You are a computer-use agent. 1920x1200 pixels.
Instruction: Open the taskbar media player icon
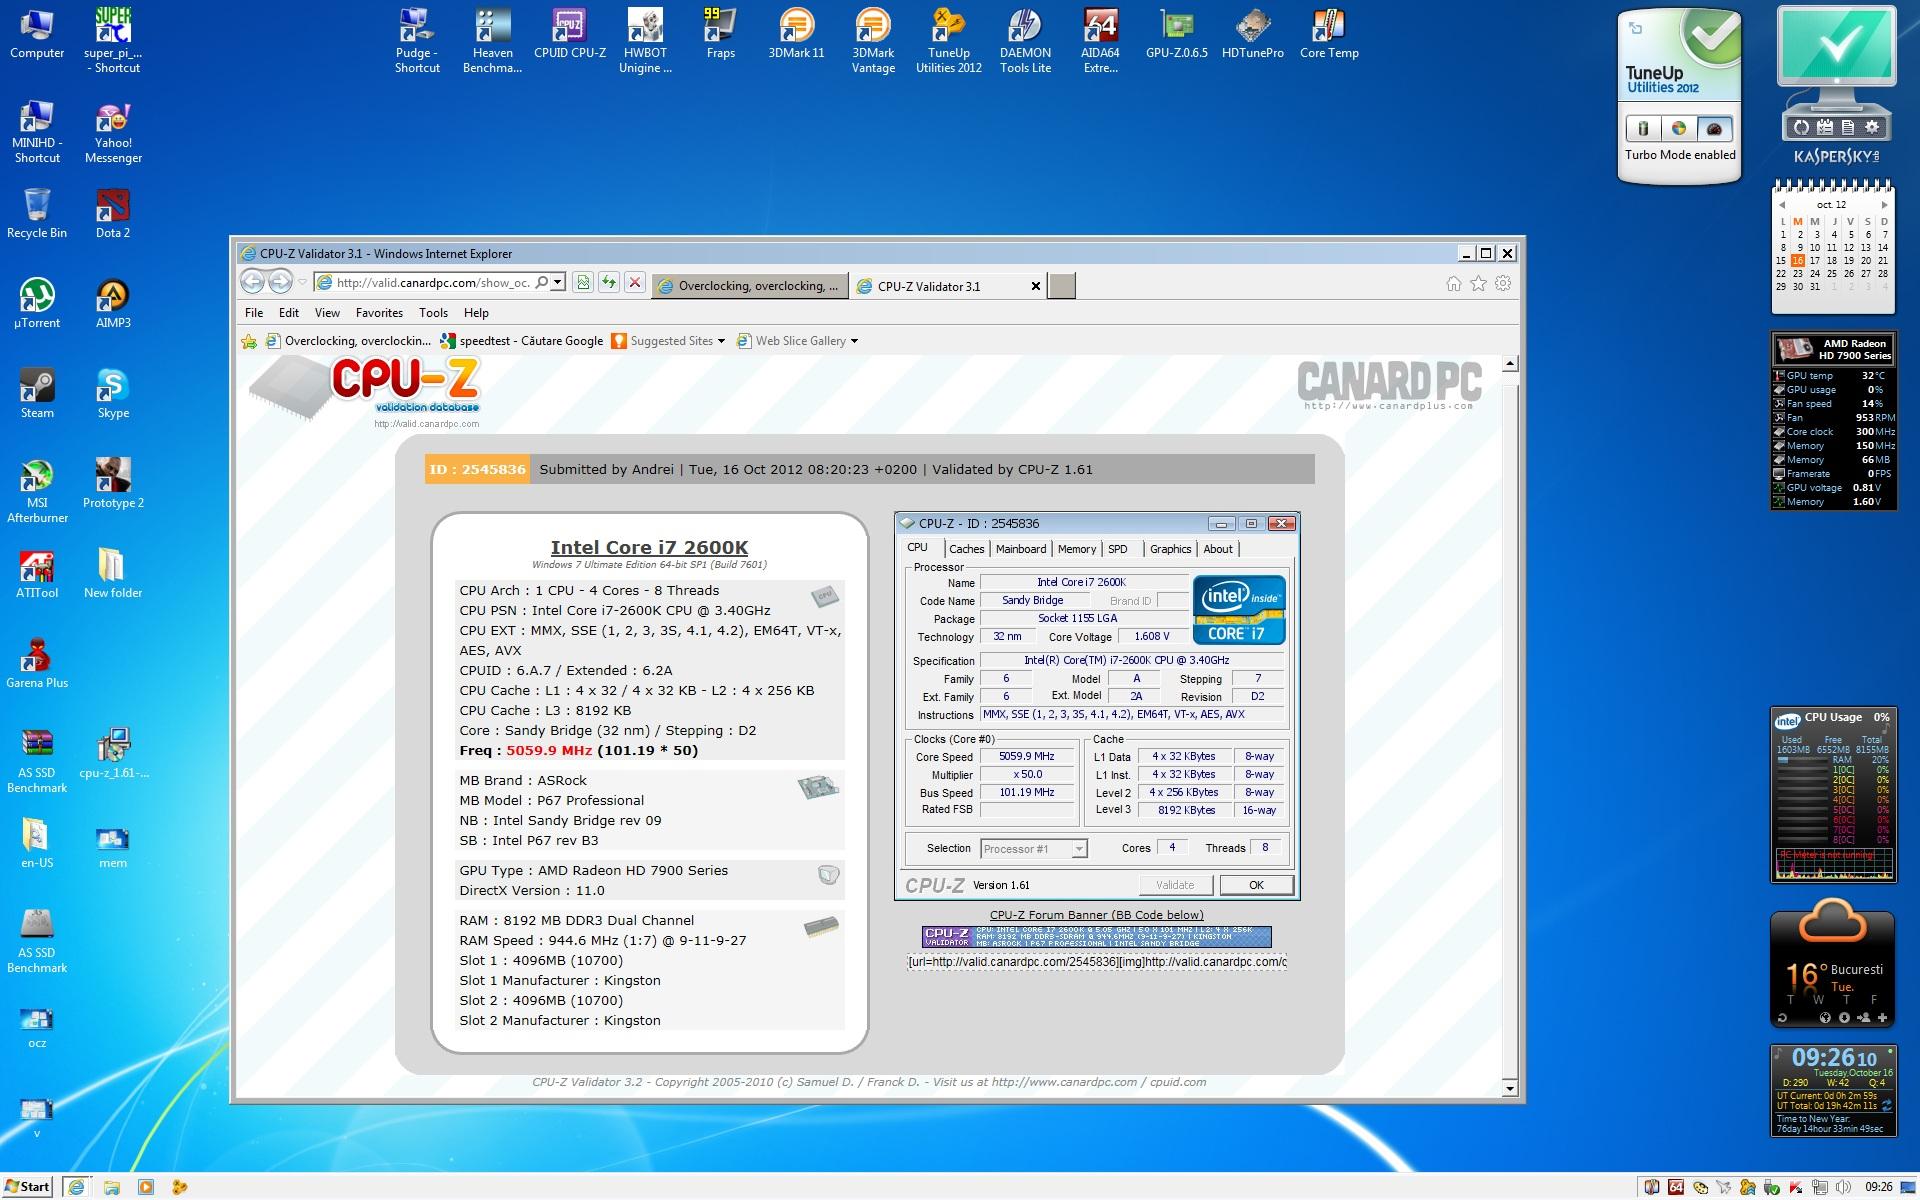tap(146, 1187)
